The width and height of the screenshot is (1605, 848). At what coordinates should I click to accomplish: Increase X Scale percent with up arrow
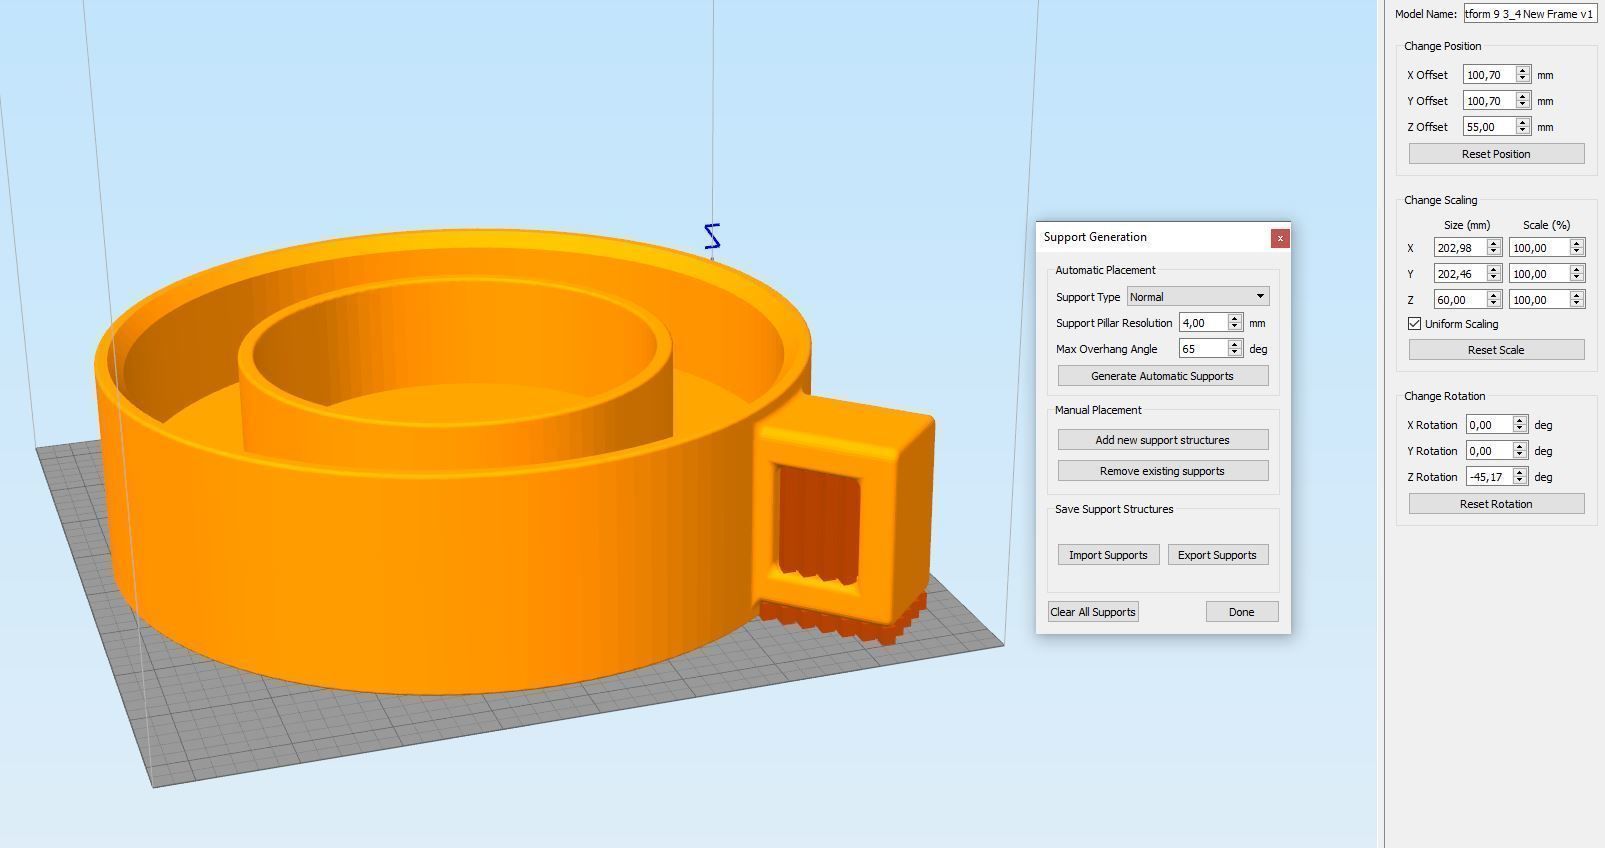point(1577,243)
